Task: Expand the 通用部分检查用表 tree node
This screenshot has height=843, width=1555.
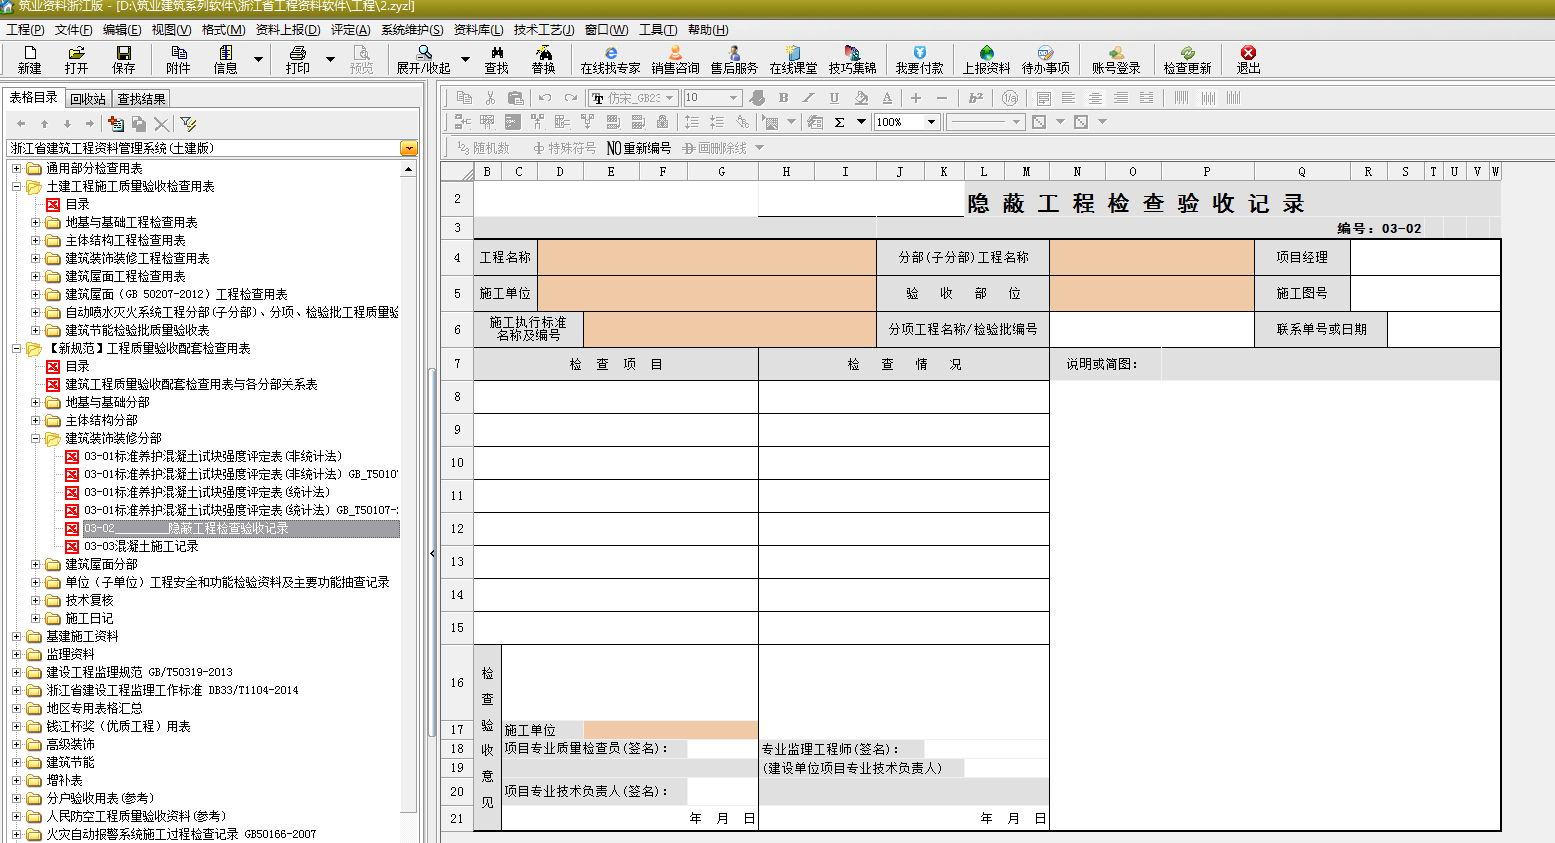Action: coord(16,169)
